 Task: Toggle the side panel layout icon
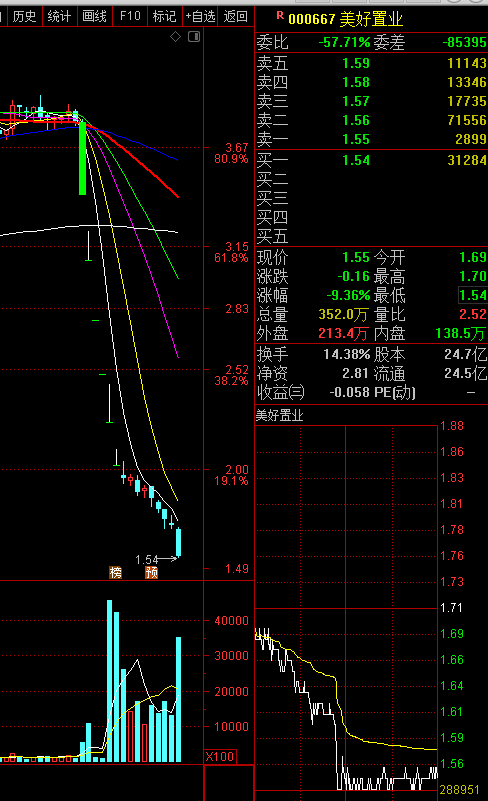194,37
